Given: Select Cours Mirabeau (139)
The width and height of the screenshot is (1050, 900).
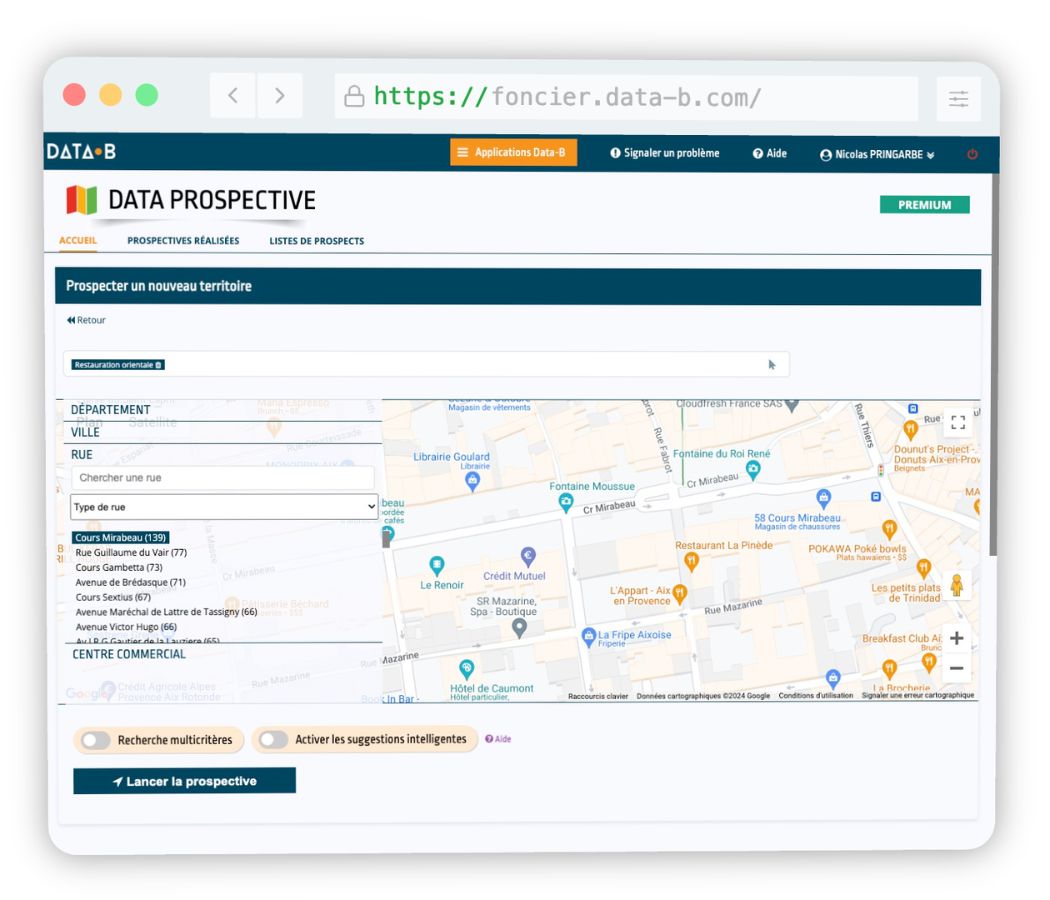Looking at the screenshot, I should point(121,538).
